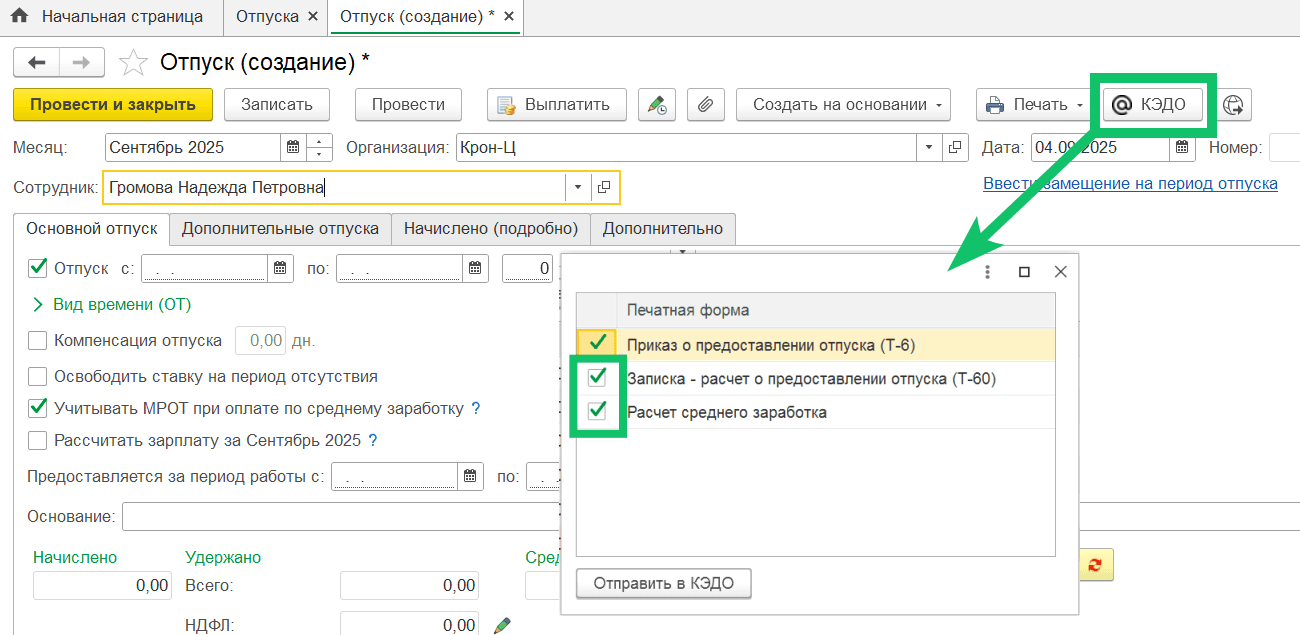Viewport: 1300px width, 635px height.
Task: Click the green pencil icon beside НДФЛ
Action: (x=503, y=625)
